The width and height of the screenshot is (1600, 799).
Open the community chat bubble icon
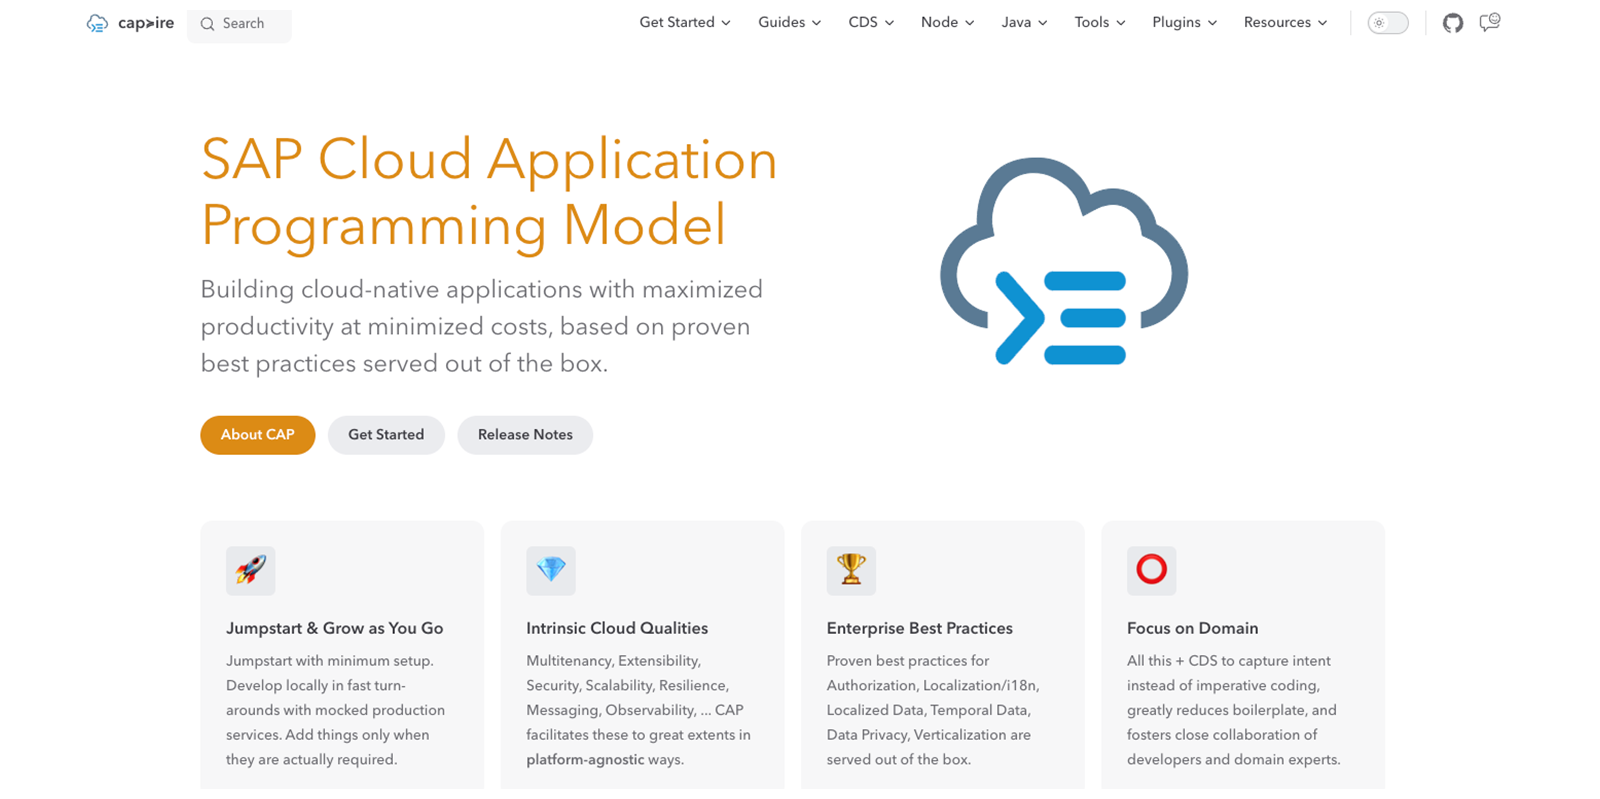[x=1490, y=22]
